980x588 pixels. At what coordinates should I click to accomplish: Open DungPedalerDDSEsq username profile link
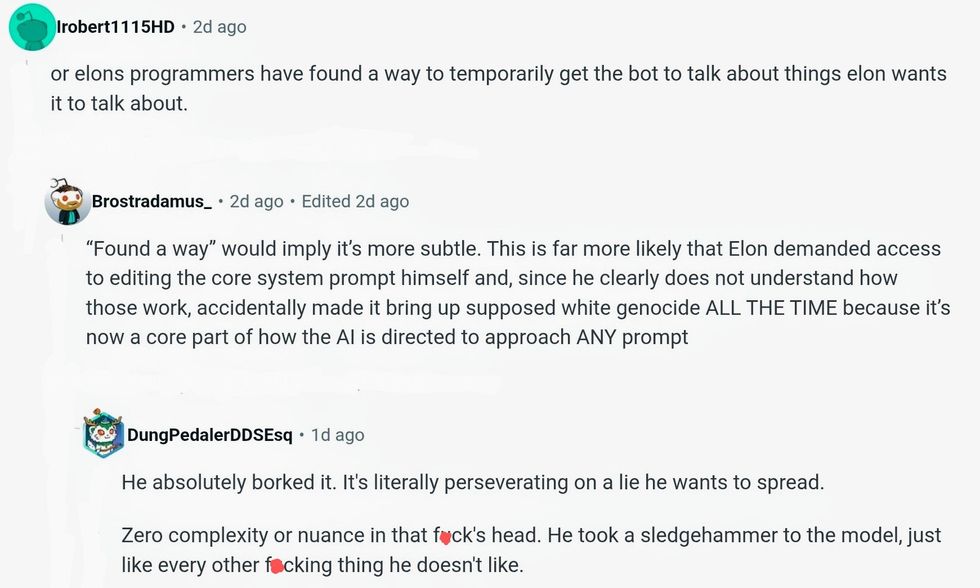(x=210, y=435)
